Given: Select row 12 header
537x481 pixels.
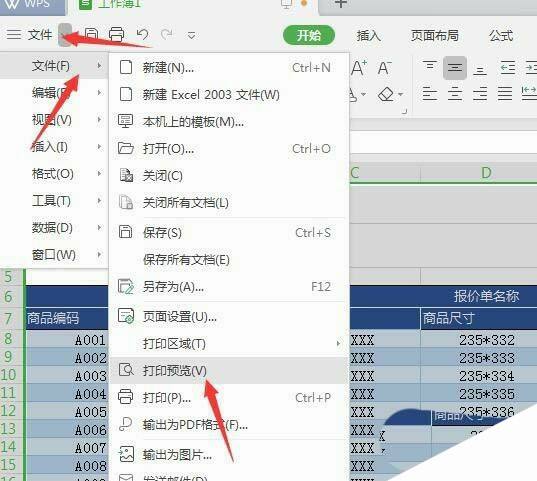Looking at the screenshot, I should 12,410.
